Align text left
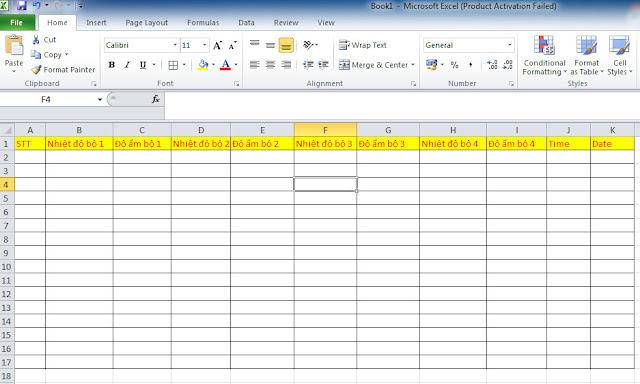640x384 pixels. (255, 64)
